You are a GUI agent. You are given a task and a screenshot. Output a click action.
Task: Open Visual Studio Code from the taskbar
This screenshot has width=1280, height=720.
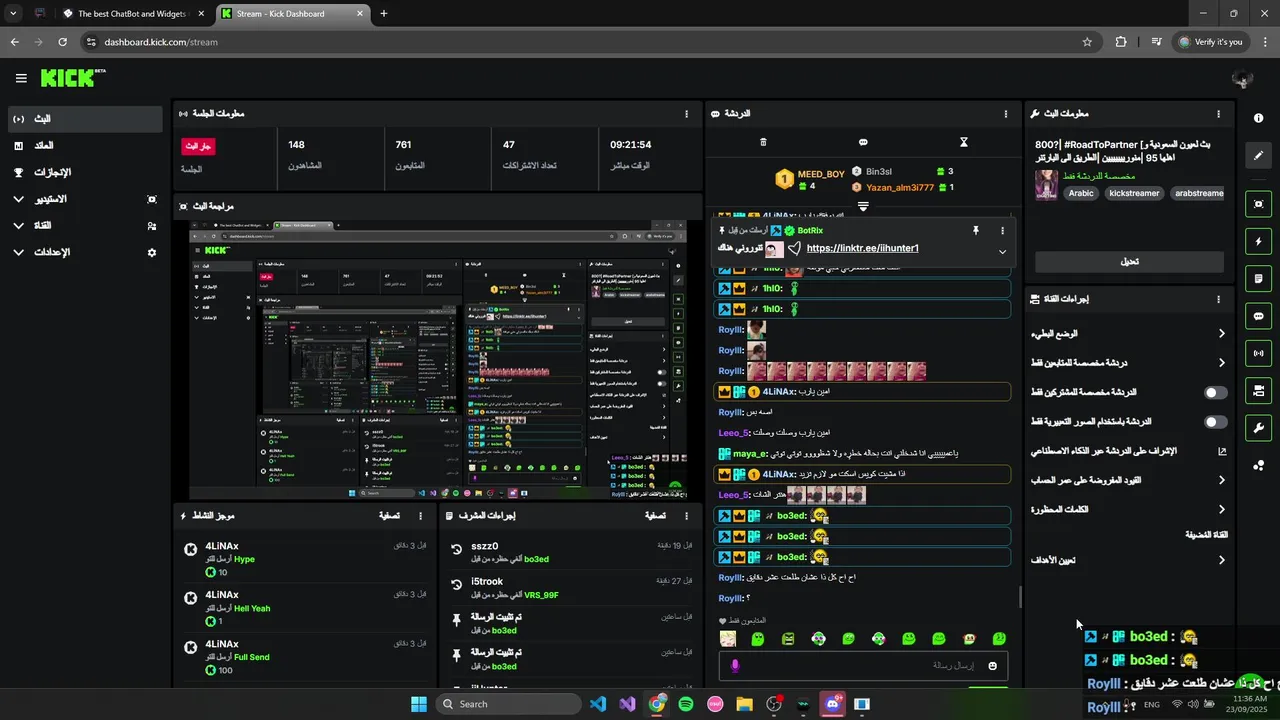pyautogui.click(x=598, y=704)
